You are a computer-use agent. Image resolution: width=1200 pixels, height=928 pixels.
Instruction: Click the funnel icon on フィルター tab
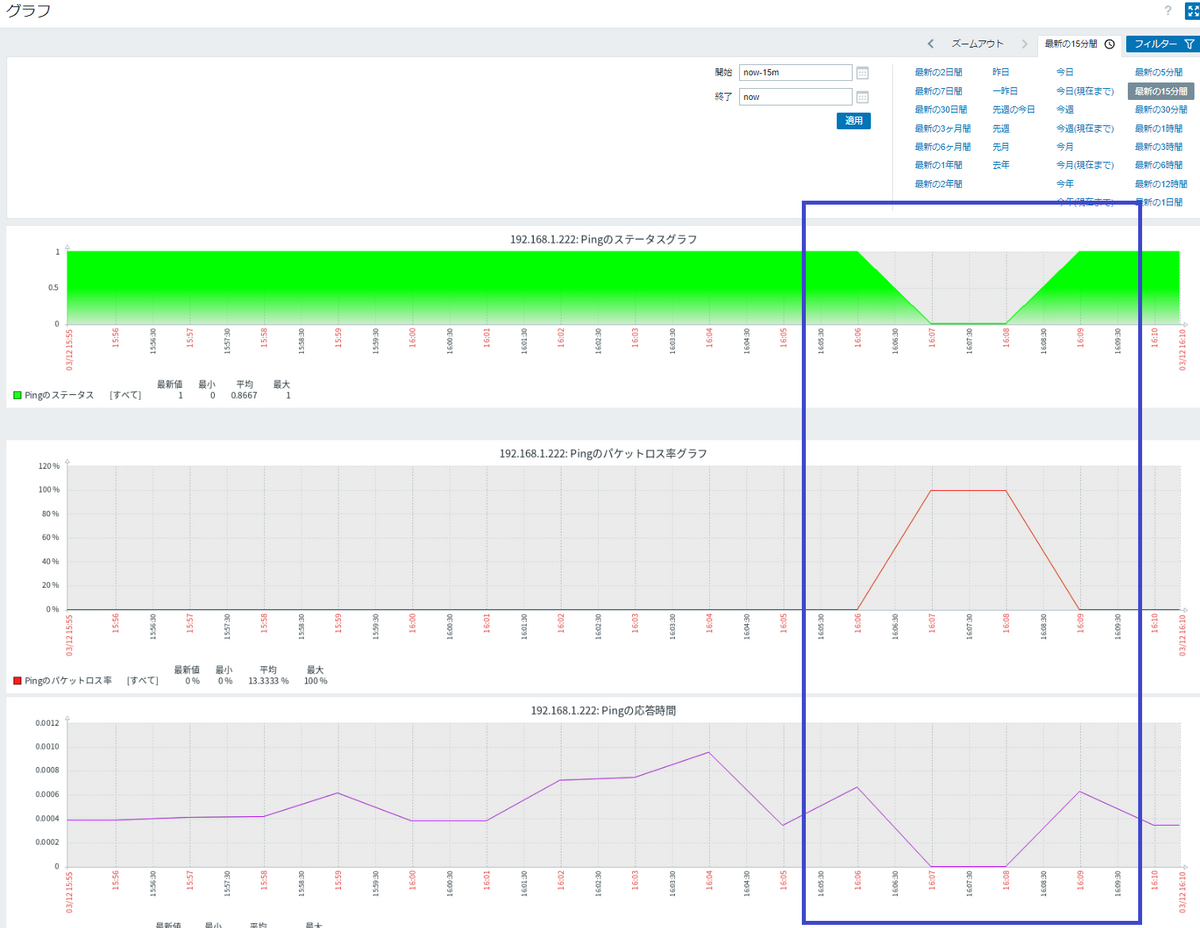coord(1188,44)
